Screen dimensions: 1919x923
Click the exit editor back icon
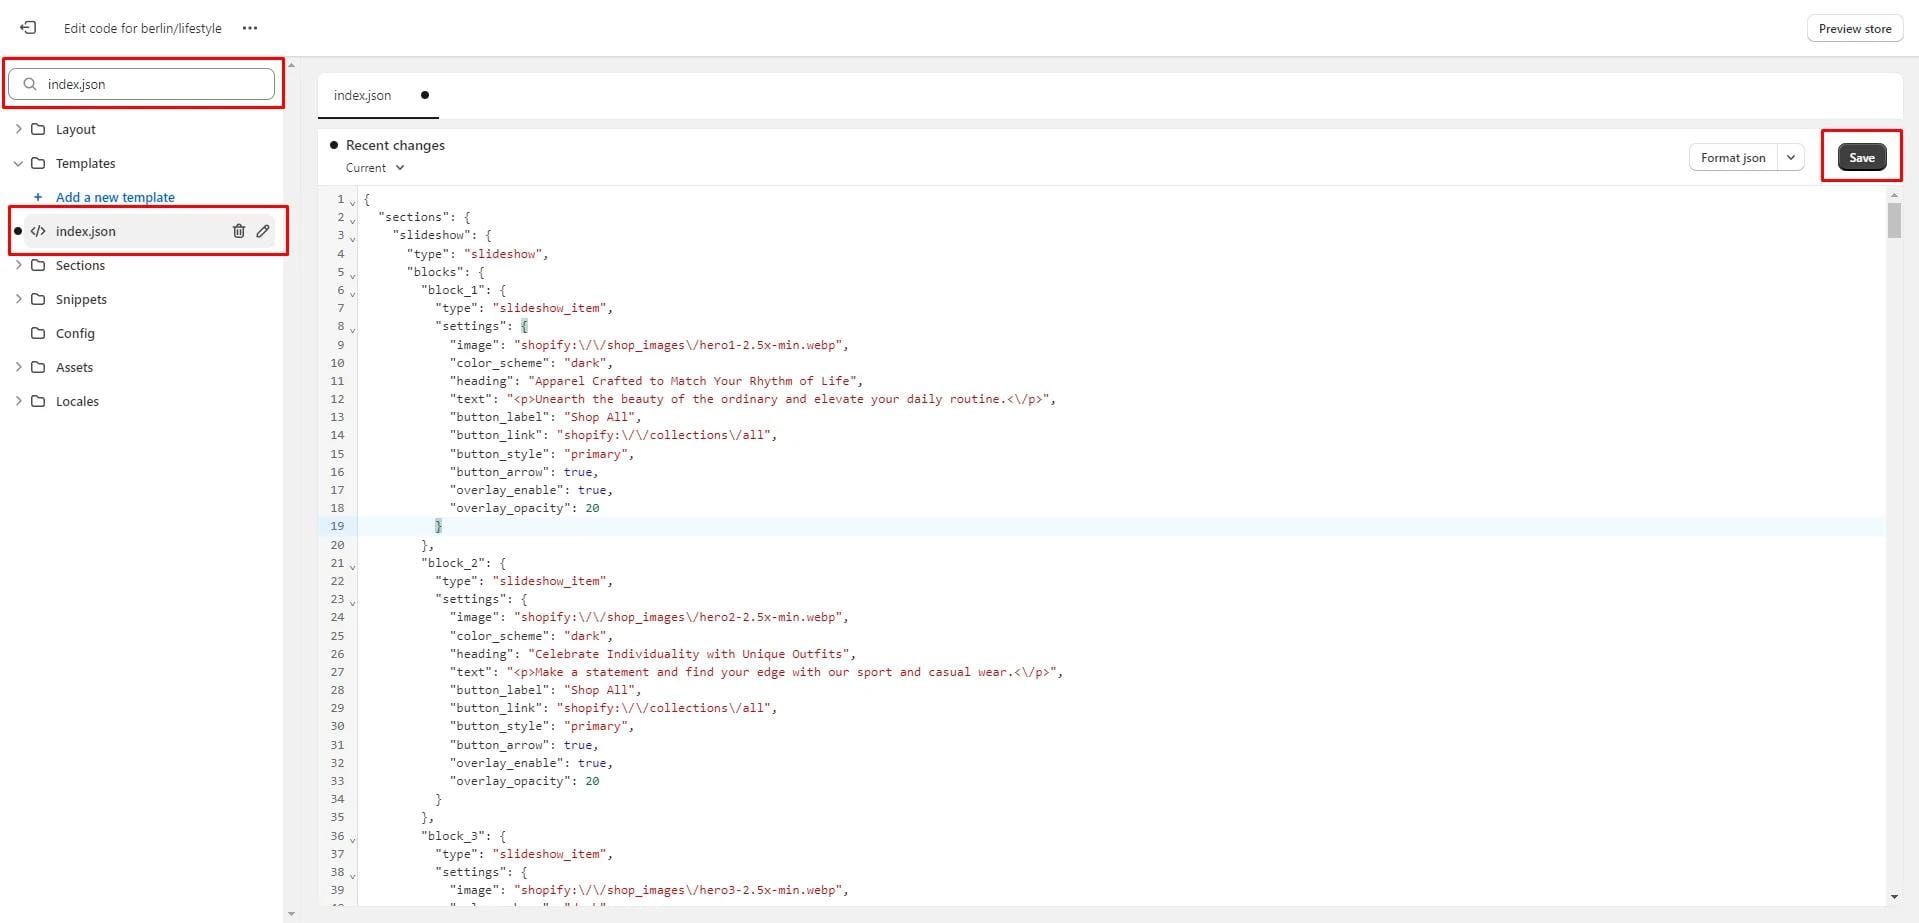tap(28, 28)
